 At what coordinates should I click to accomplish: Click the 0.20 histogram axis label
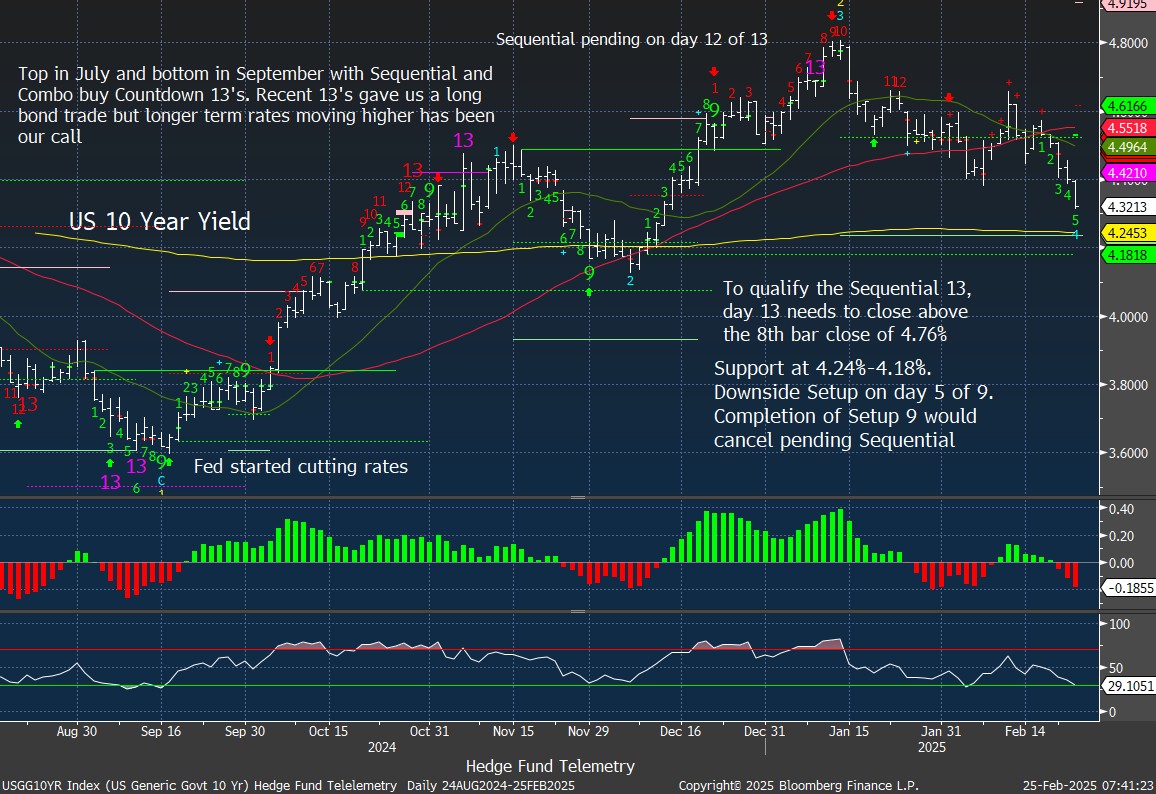point(1121,536)
